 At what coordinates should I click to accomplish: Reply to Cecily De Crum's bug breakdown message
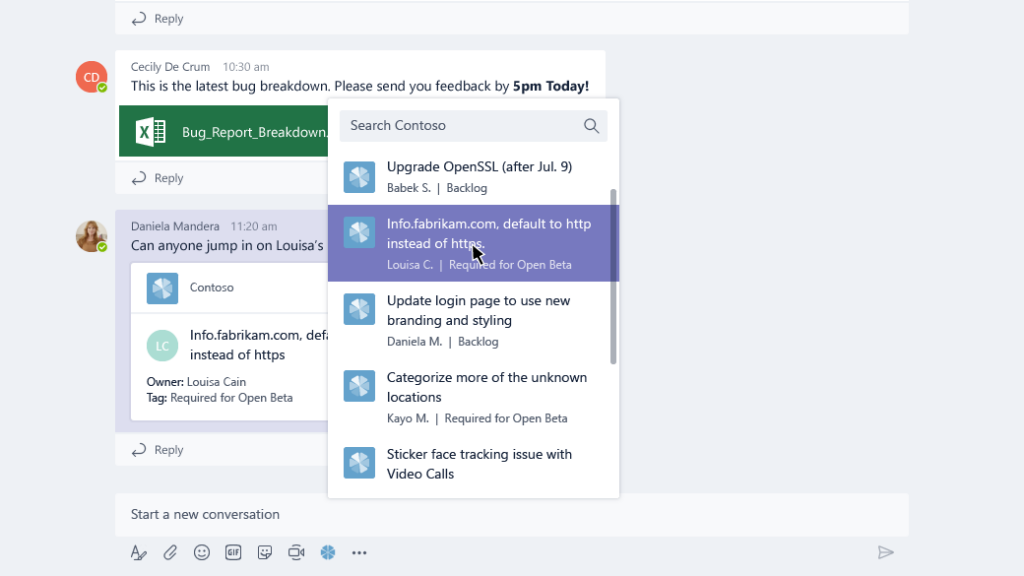point(157,178)
